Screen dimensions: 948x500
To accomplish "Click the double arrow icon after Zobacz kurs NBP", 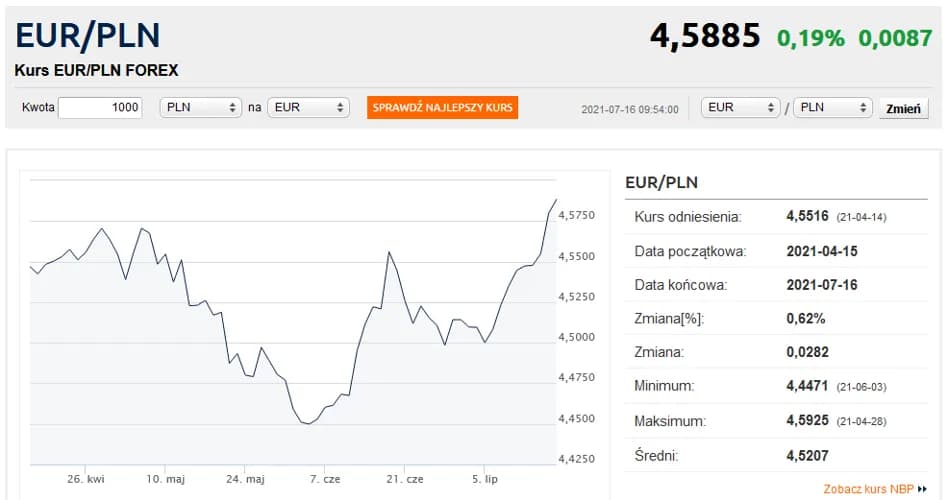I will (x=922, y=490).
